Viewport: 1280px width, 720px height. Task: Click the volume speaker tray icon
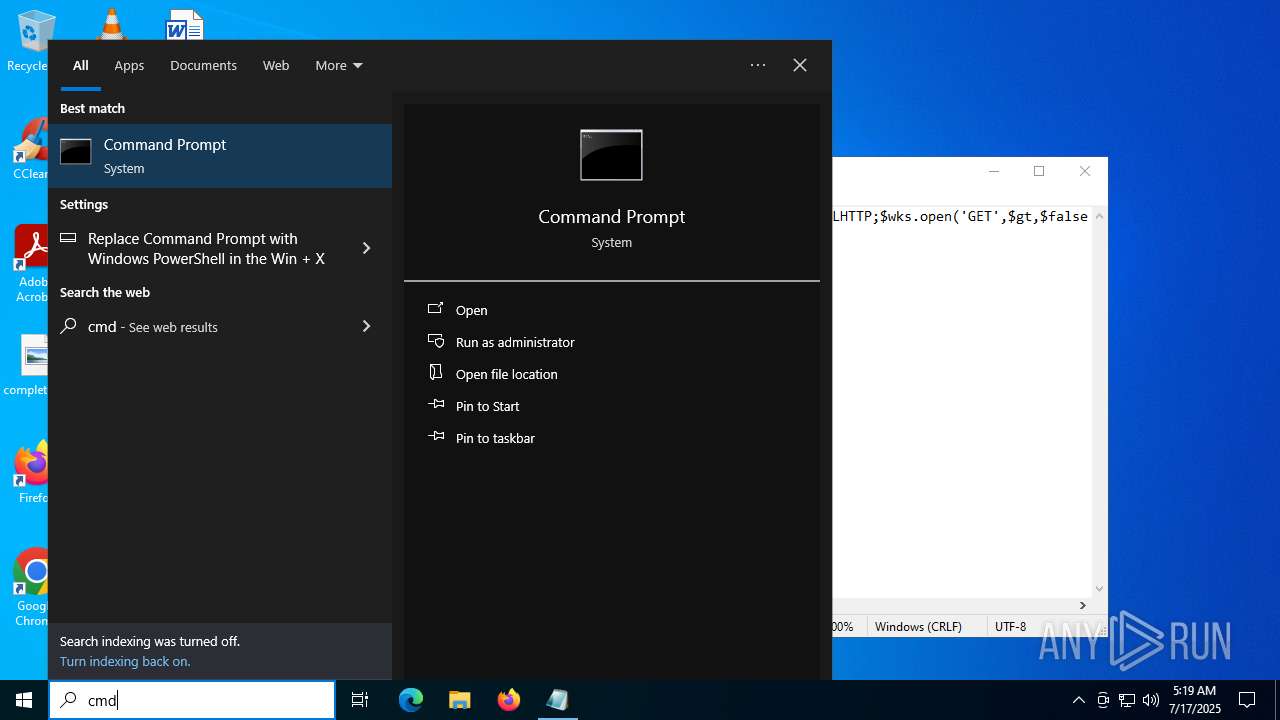(x=1151, y=700)
